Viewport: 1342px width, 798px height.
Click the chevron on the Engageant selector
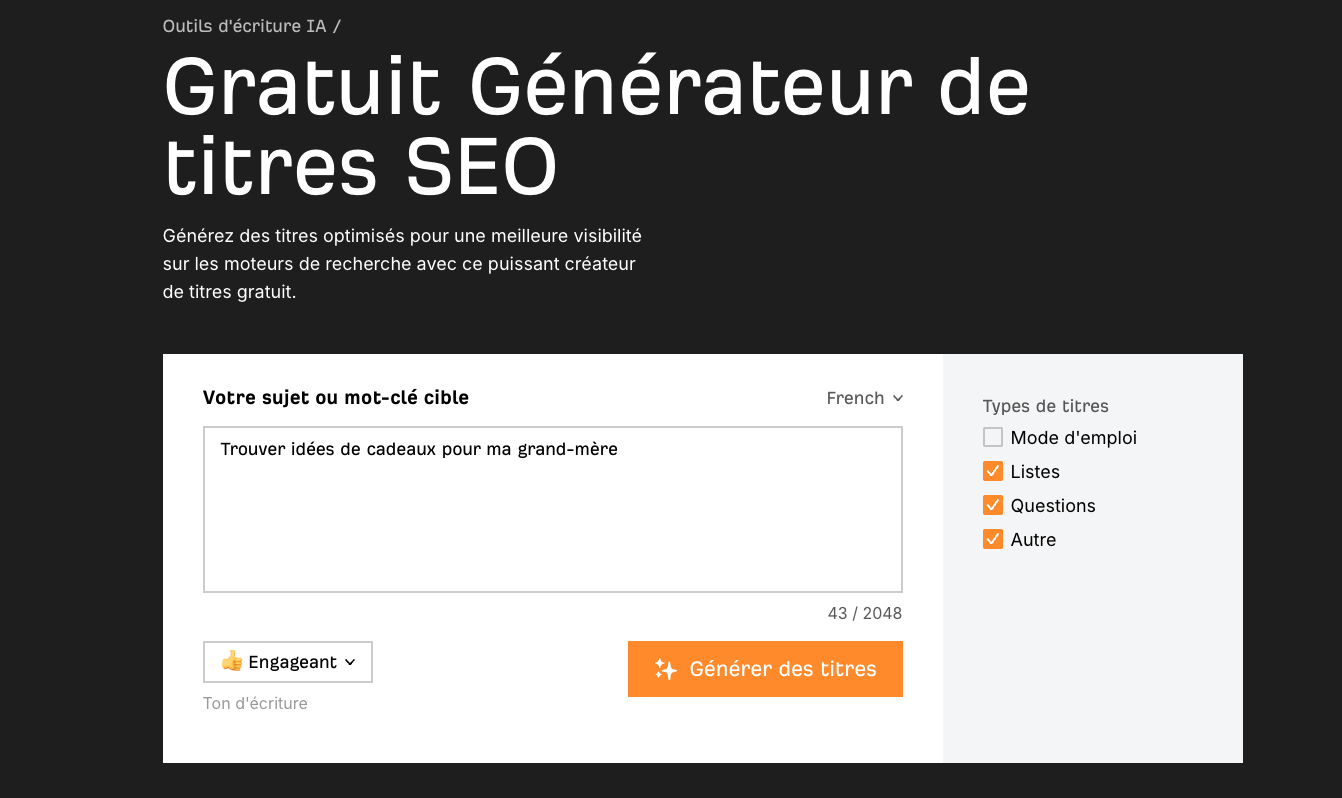click(x=351, y=662)
